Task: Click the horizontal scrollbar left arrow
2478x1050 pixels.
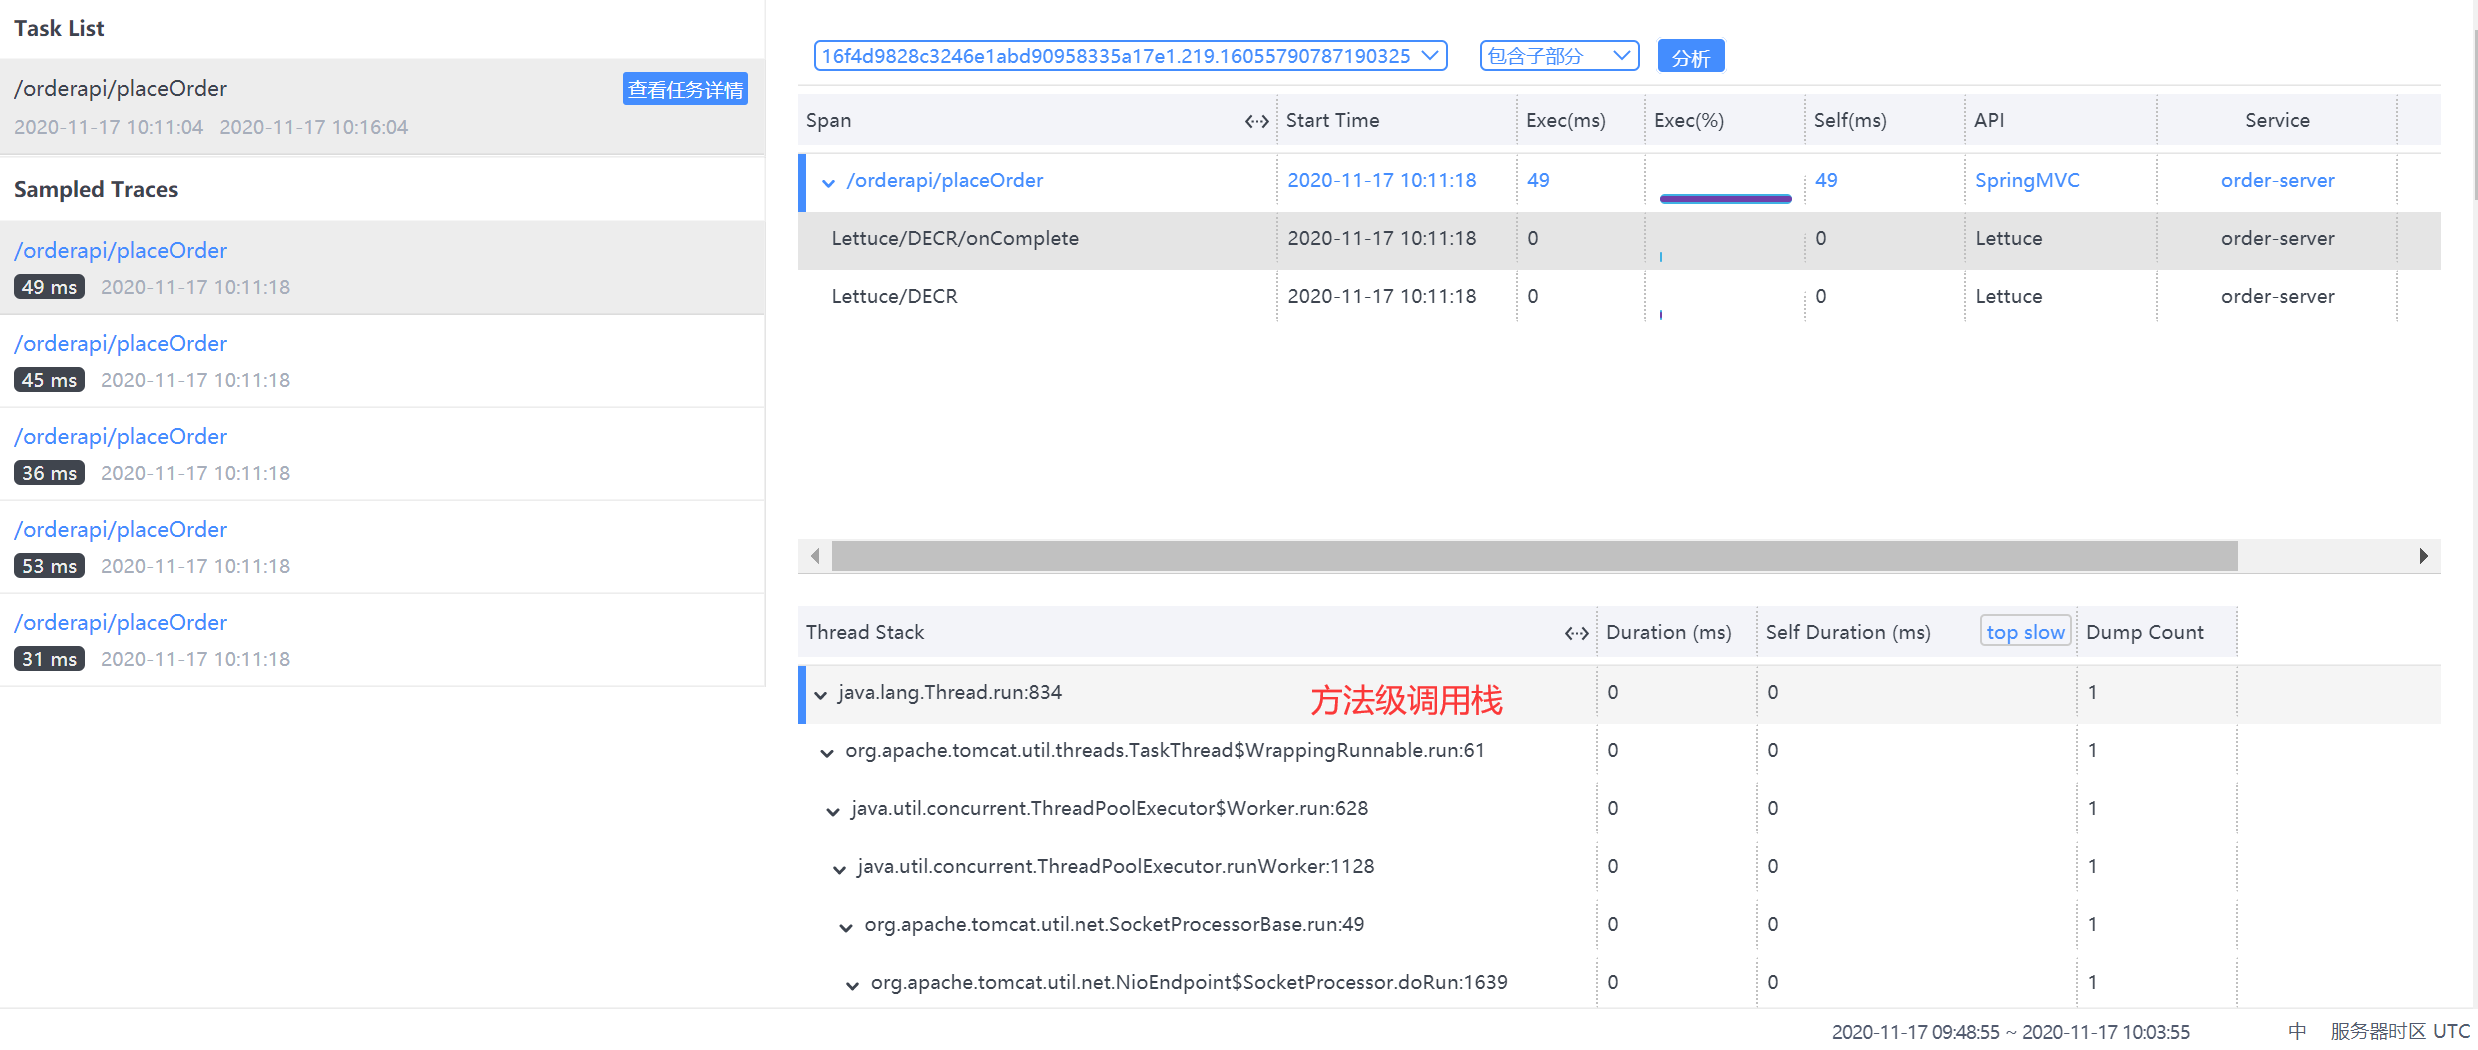Action: tap(815, 555)
